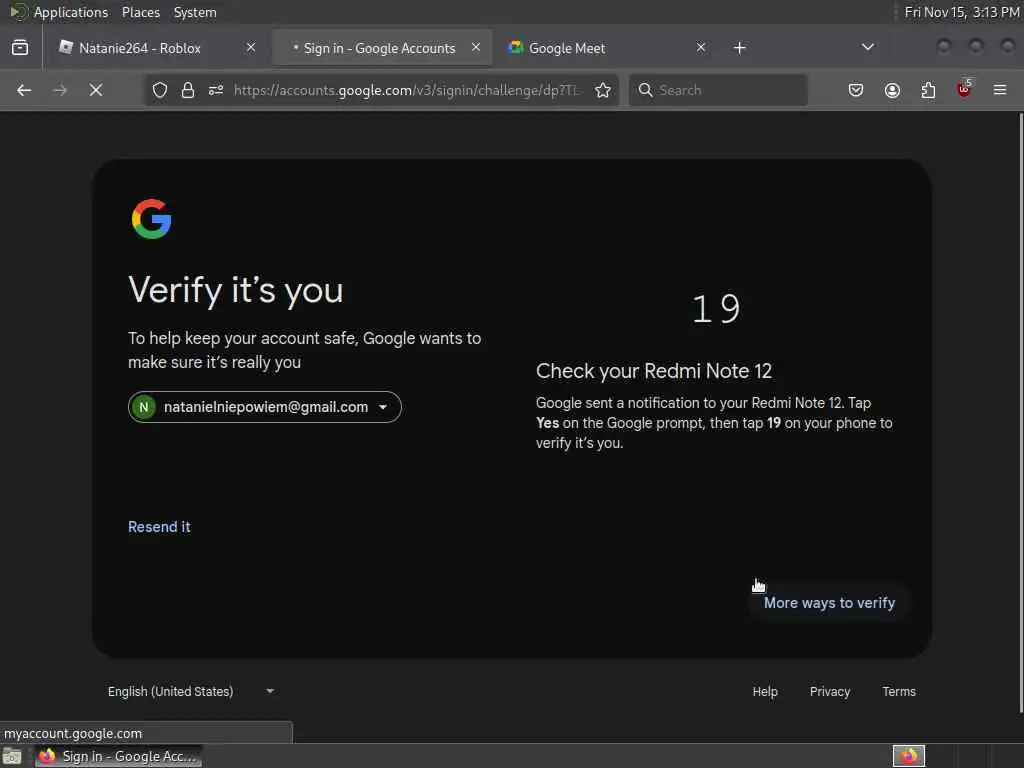Open Privacy link in footer
This screenshot has width=1024, height=768.
click(830, 691)
